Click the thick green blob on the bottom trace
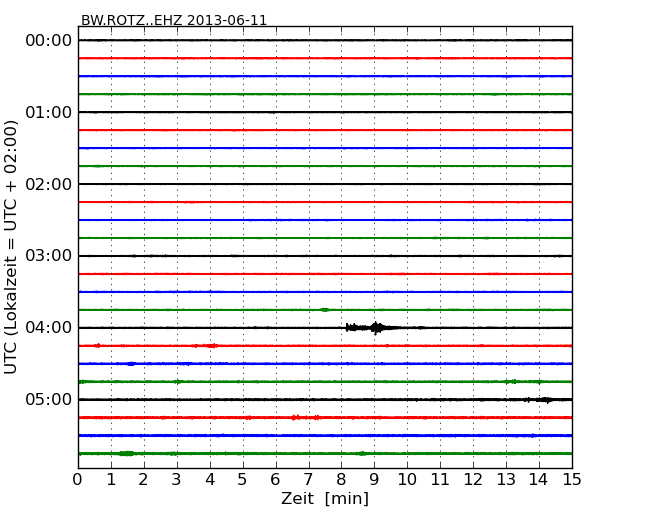650x520 pixels. 126,453
